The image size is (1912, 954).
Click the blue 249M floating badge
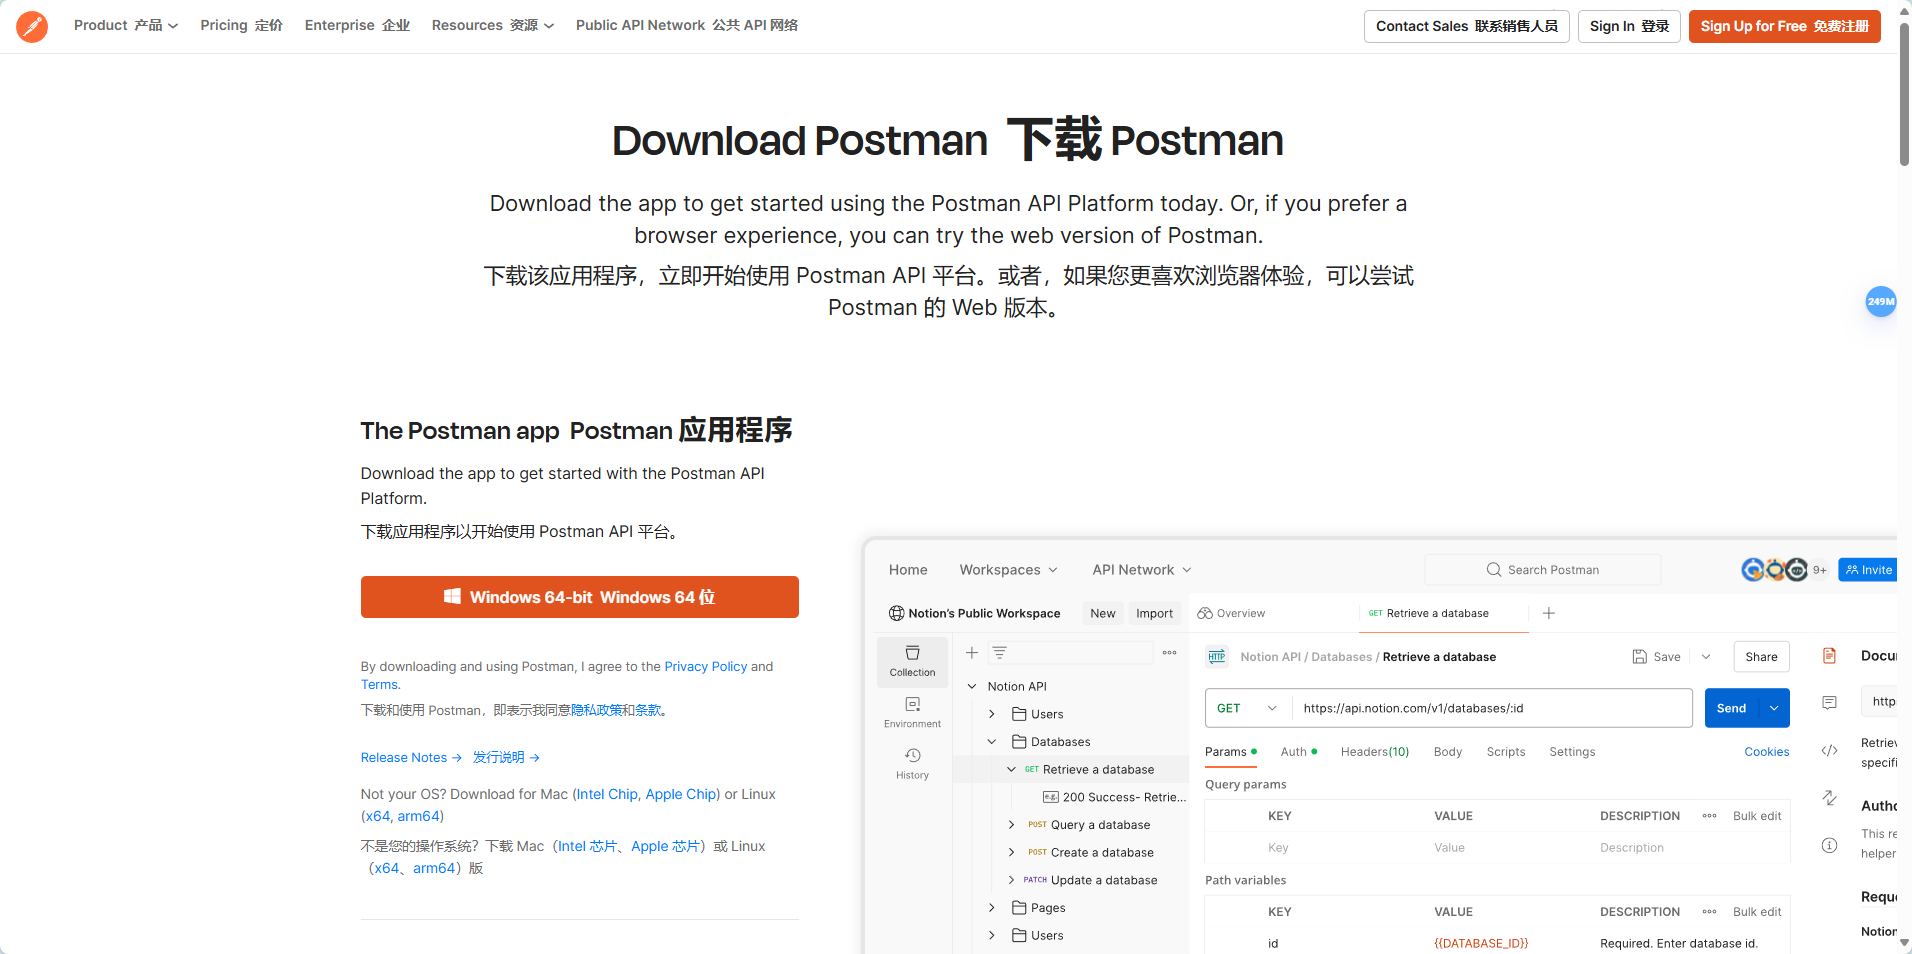(x=1880, y=301)
